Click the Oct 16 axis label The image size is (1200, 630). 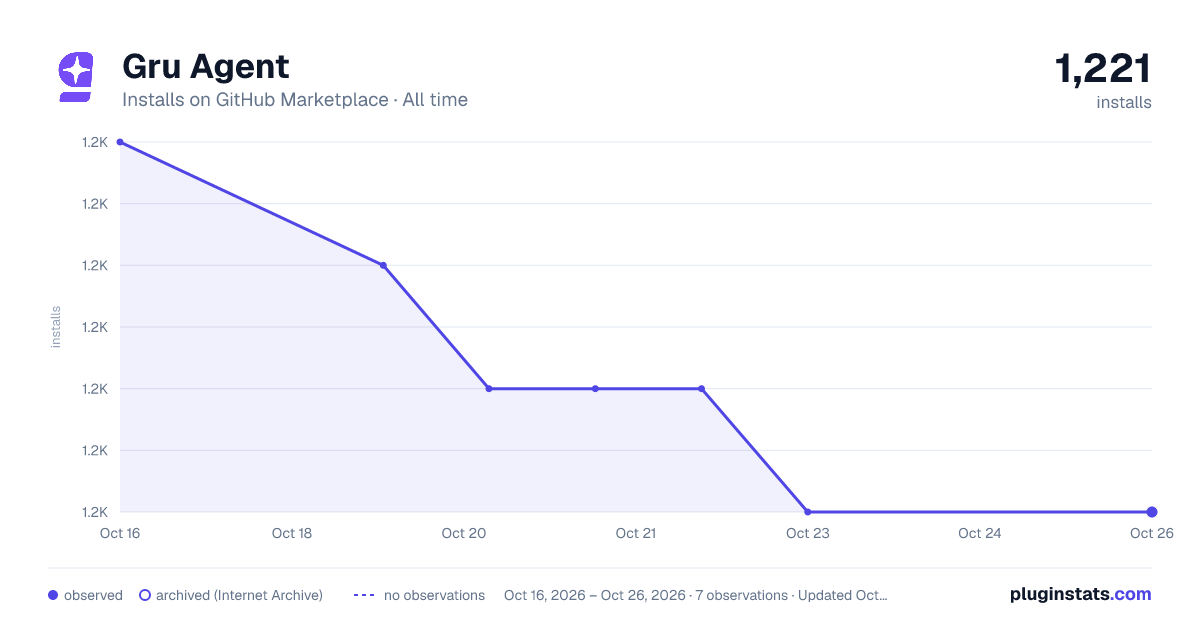(120, 534)
